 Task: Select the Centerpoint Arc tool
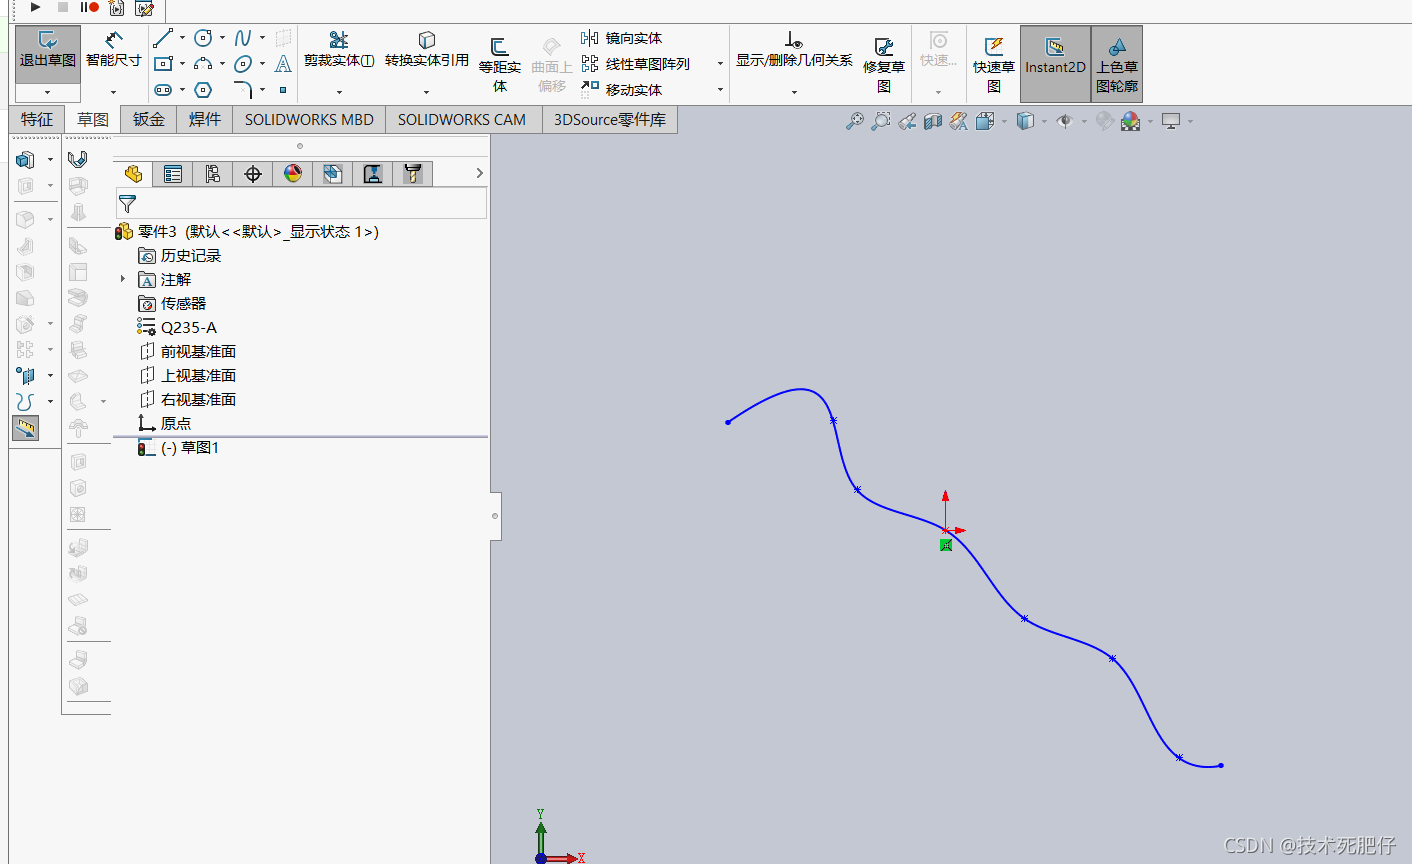tap(203, 64)
